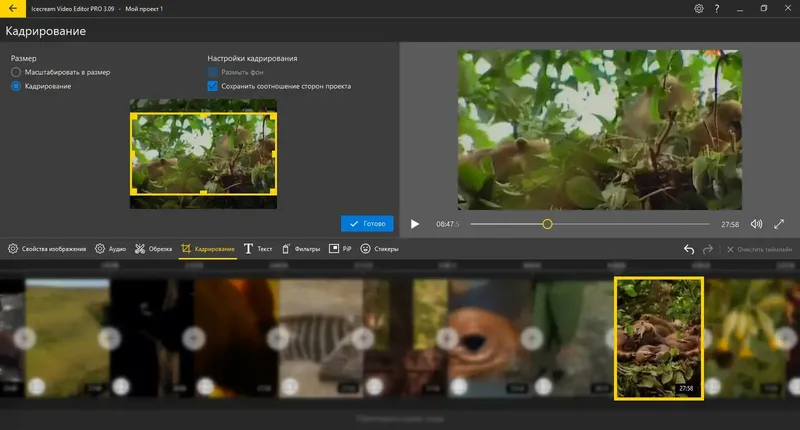Select the Масштабировать в размер radio option

16,73
